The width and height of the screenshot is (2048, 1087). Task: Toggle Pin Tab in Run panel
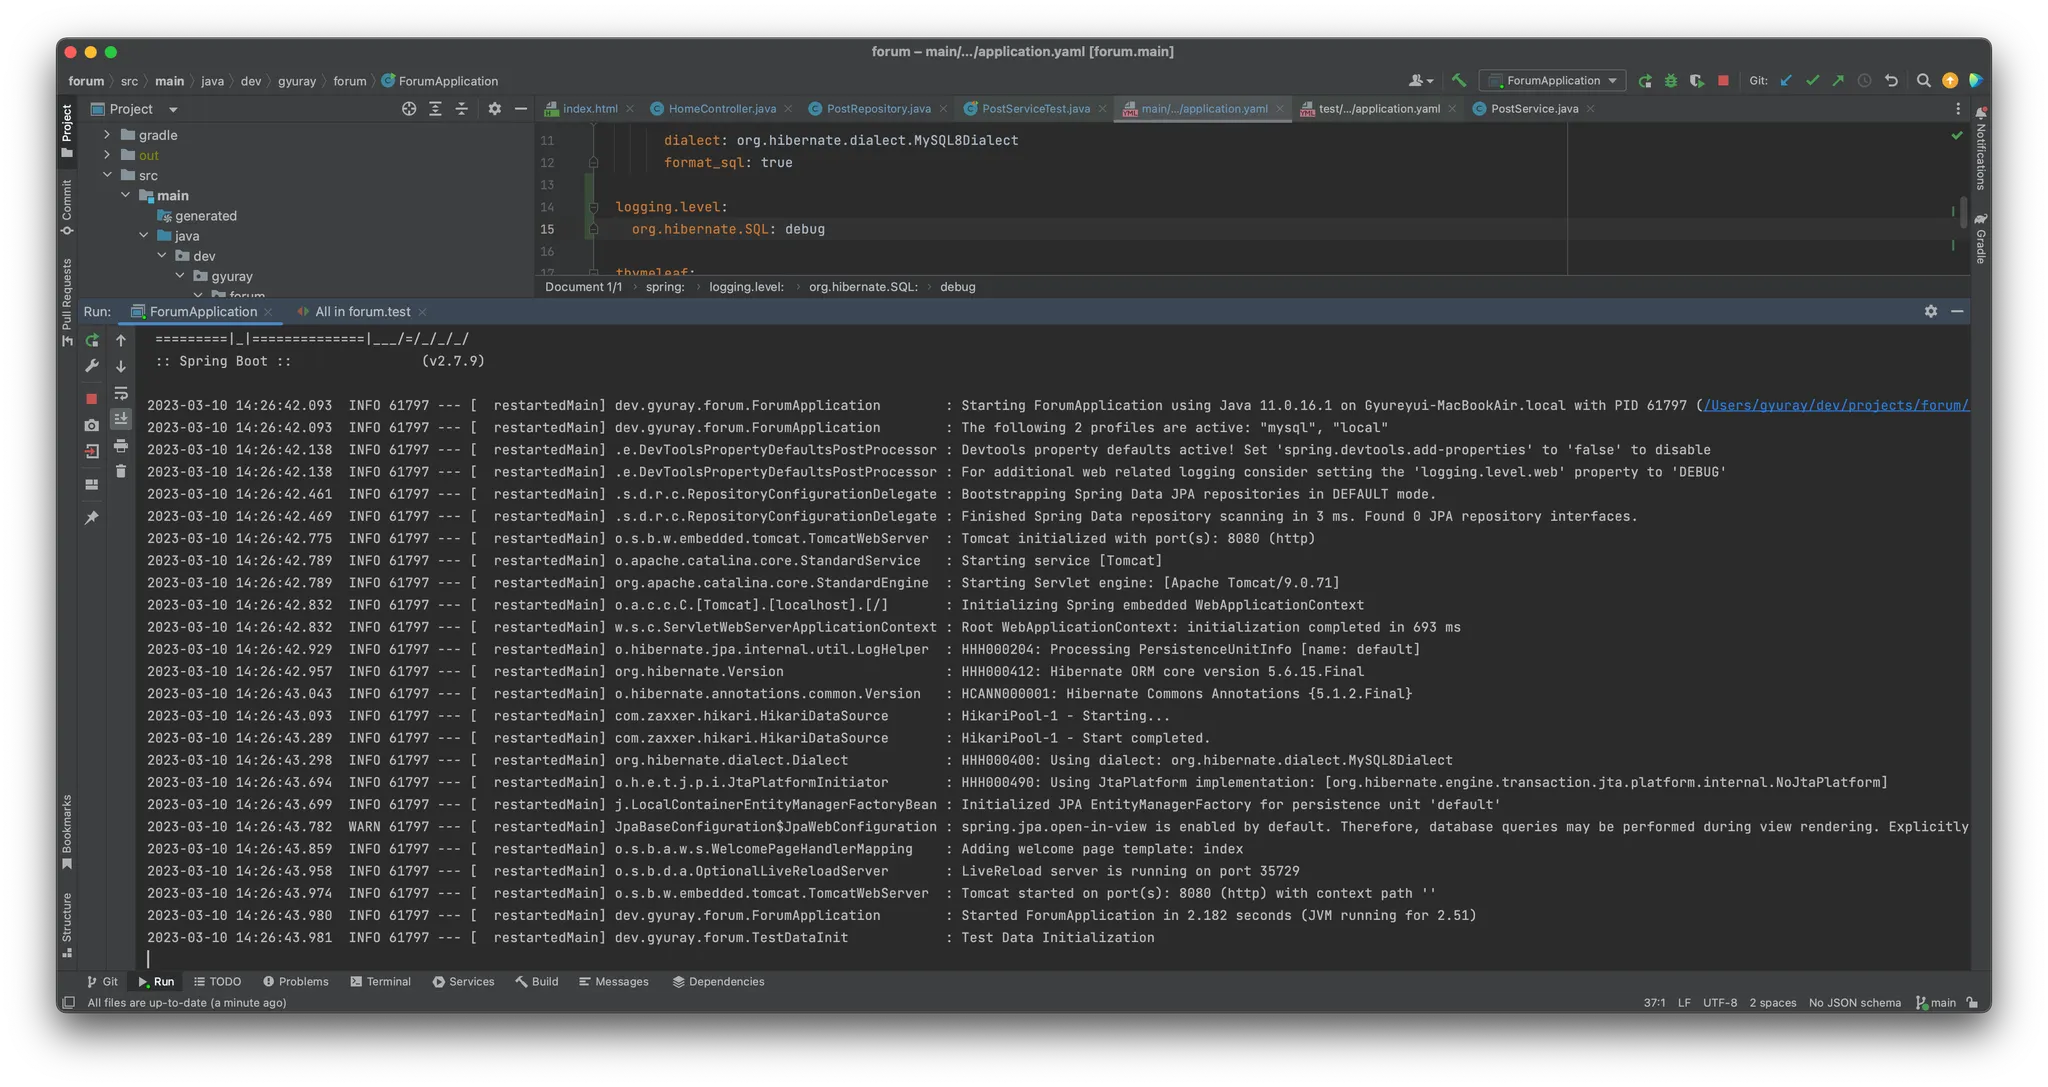(92, 517)
